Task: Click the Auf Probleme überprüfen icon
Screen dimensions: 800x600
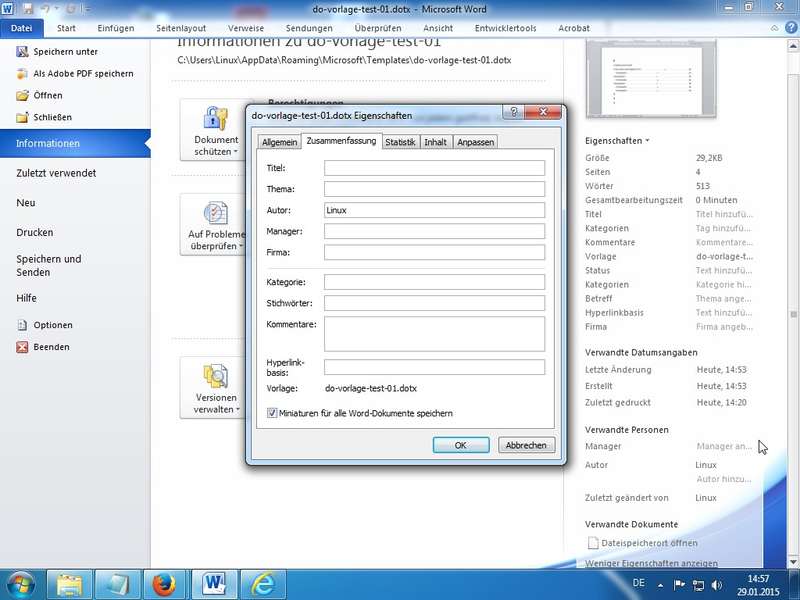Action: (216, 213)
